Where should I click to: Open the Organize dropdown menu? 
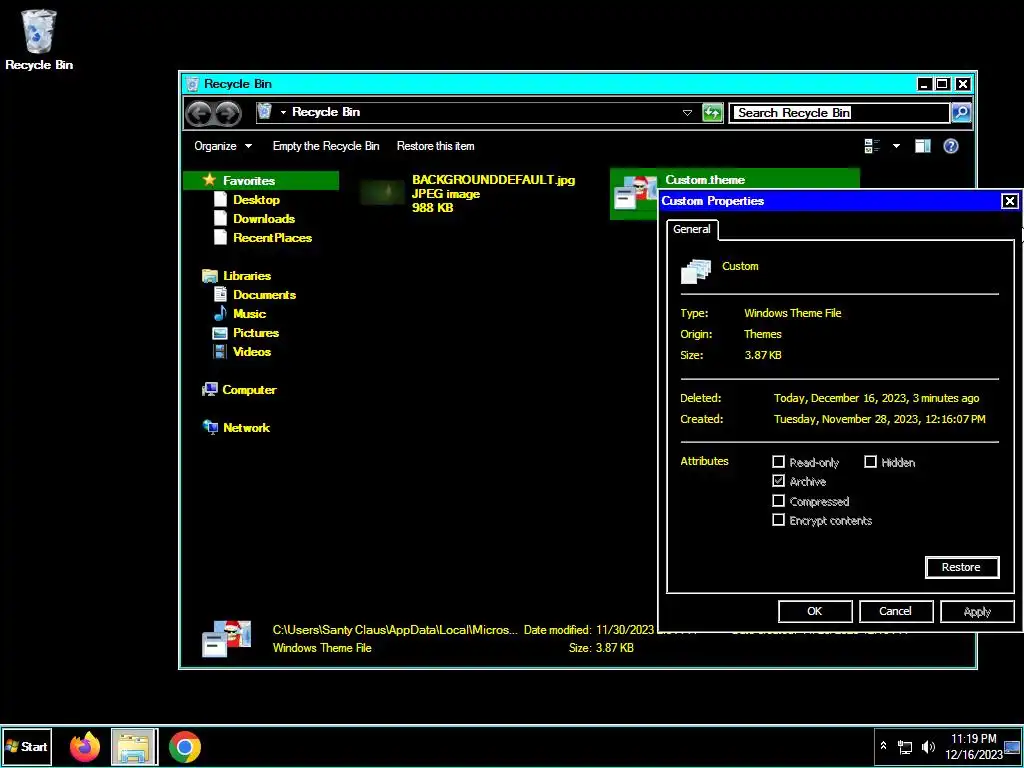pos(223,146)
